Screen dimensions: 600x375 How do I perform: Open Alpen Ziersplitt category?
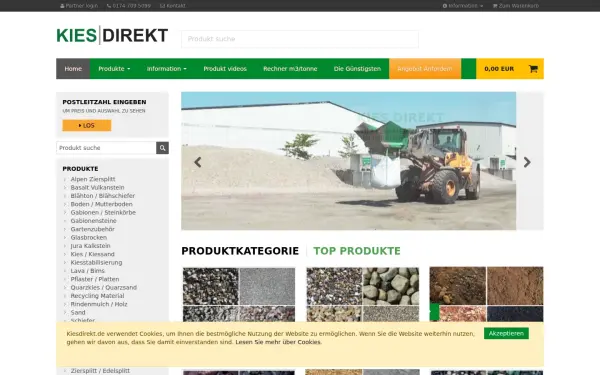93,179
